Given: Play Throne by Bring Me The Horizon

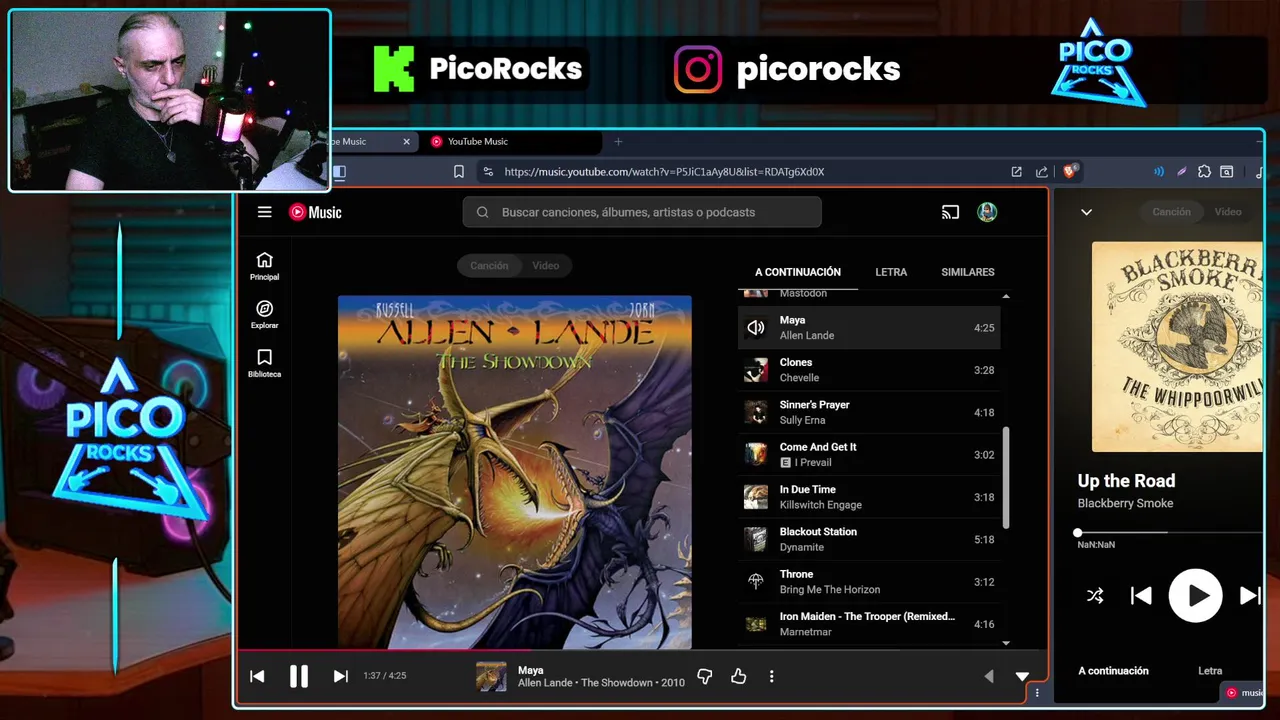Looking at the screenshot, I should click(x=869, y=582).
